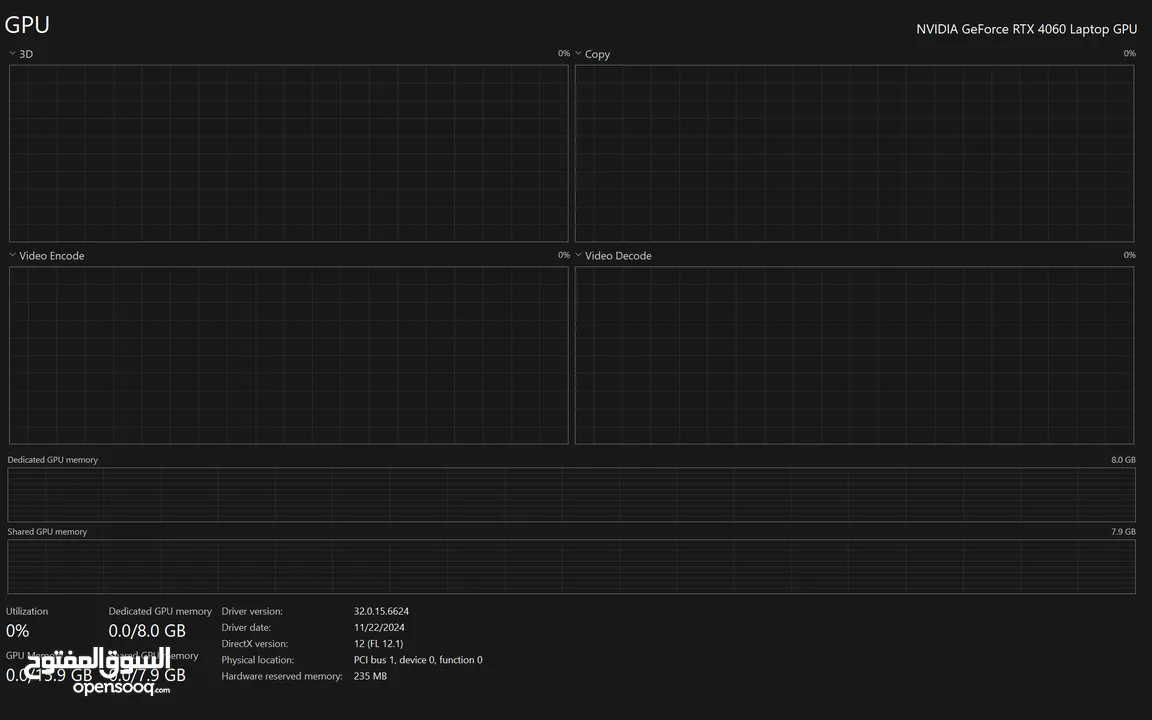Select the GPU heading text

pyautogui.click(x=27, y=24)
